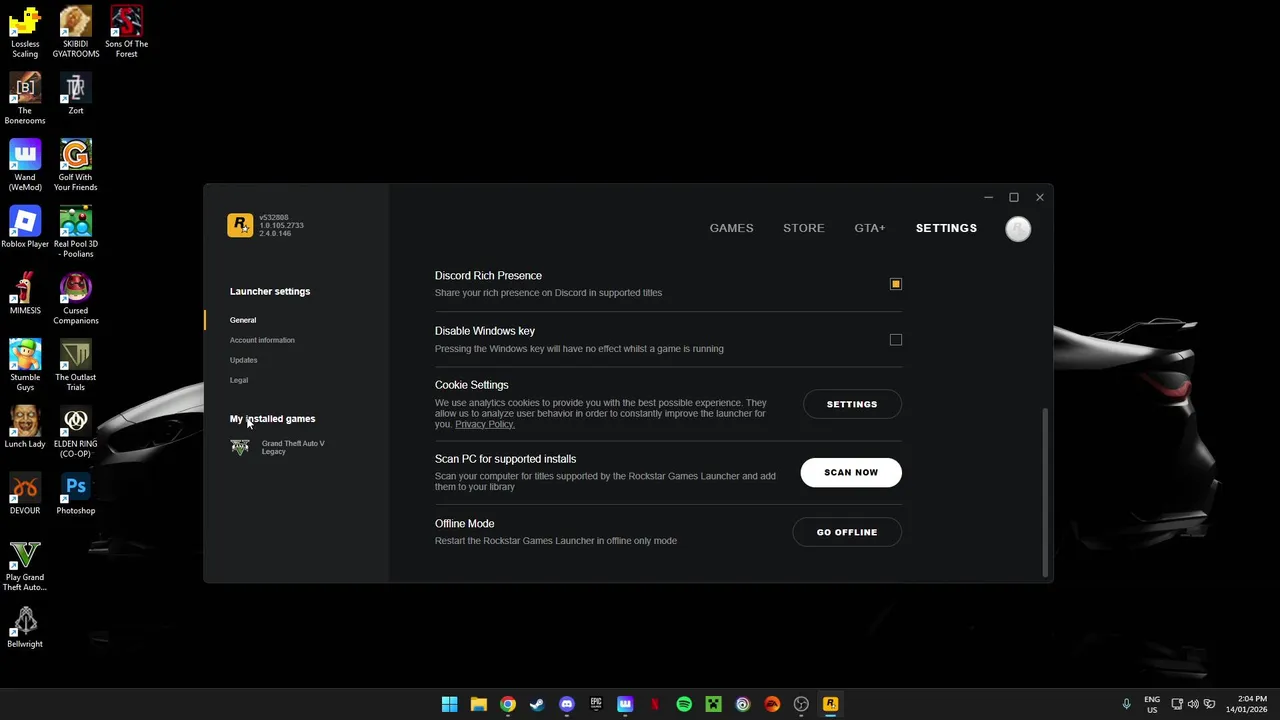The height and width of the screenshot is (720, 1280).
Task: Open Photoshop desktop shortcut
Action: click(x=76, y=494)
